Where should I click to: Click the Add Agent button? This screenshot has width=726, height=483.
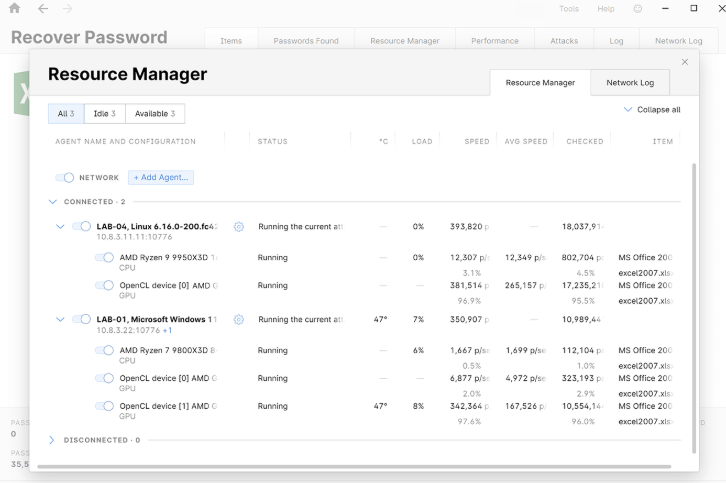coord(160,178)
